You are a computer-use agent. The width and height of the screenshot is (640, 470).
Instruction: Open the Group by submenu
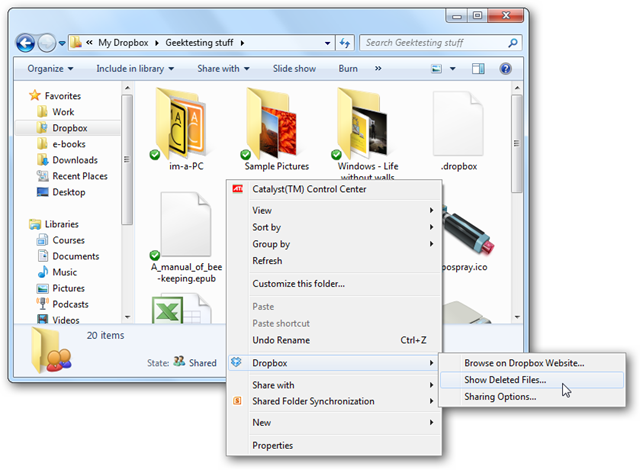click(x=334, y=244)
